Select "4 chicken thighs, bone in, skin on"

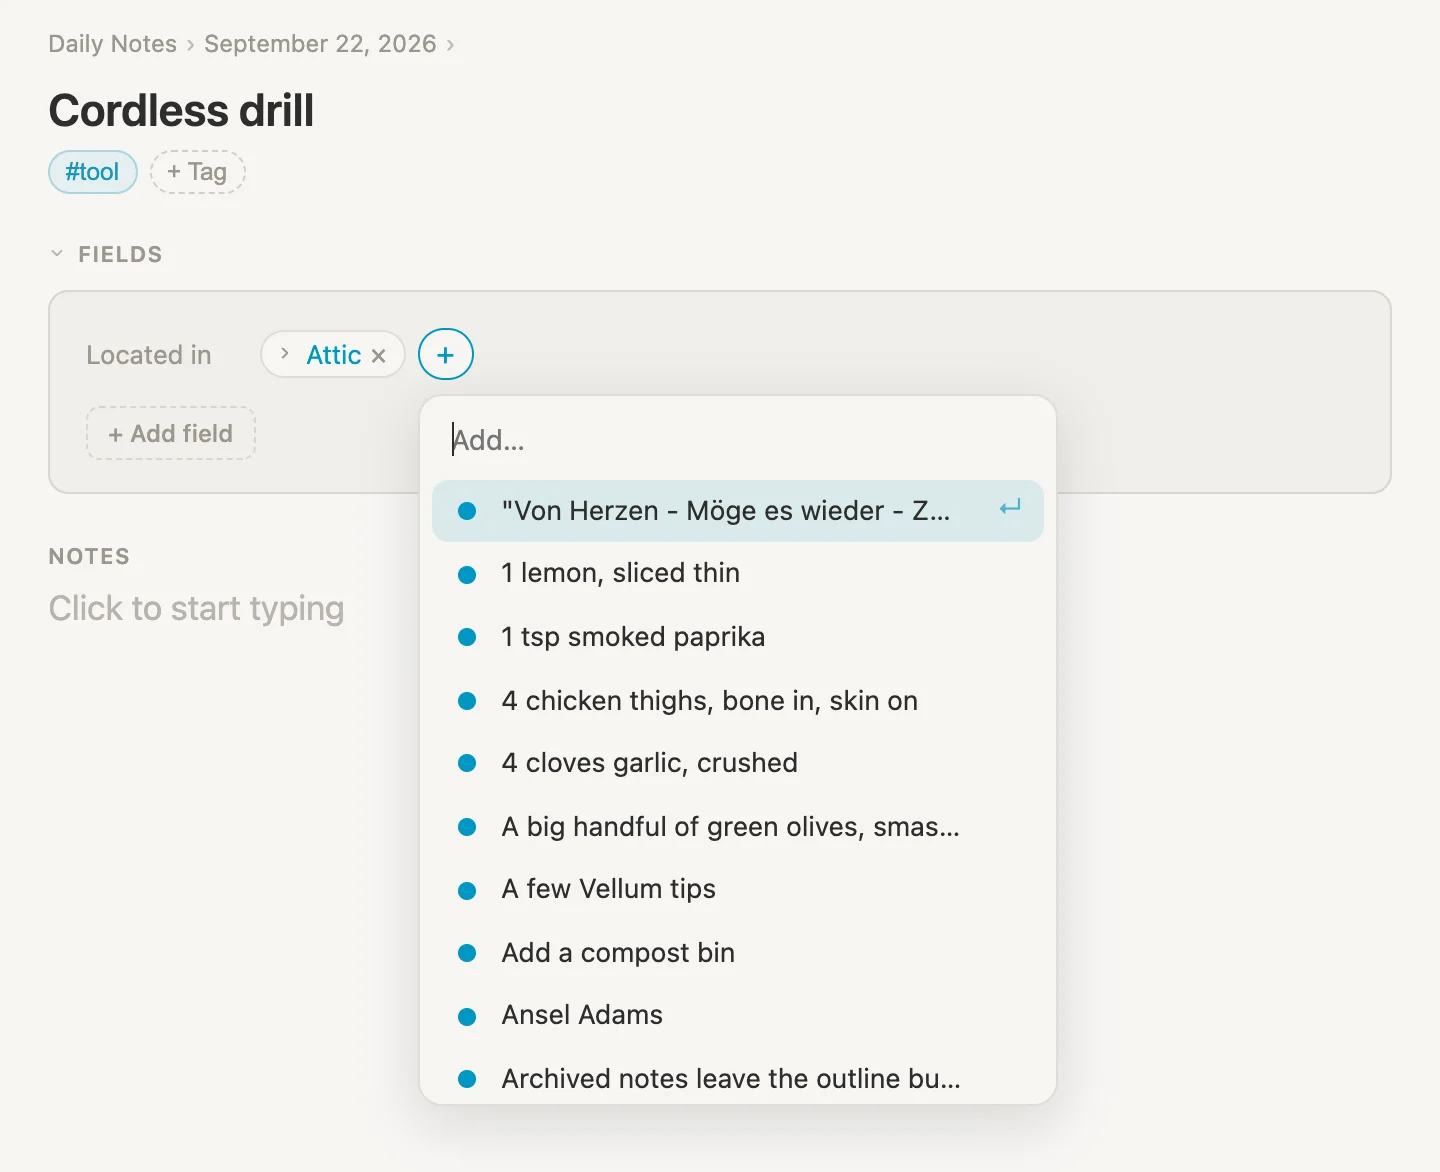coord(738,701)
